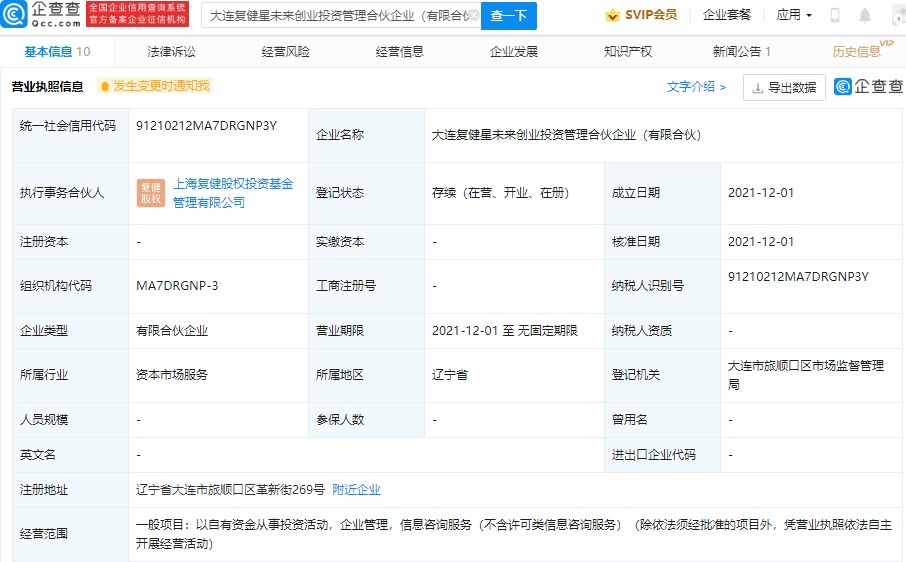Click the 统一社会信用代码 label cell

tap(70, 135)
